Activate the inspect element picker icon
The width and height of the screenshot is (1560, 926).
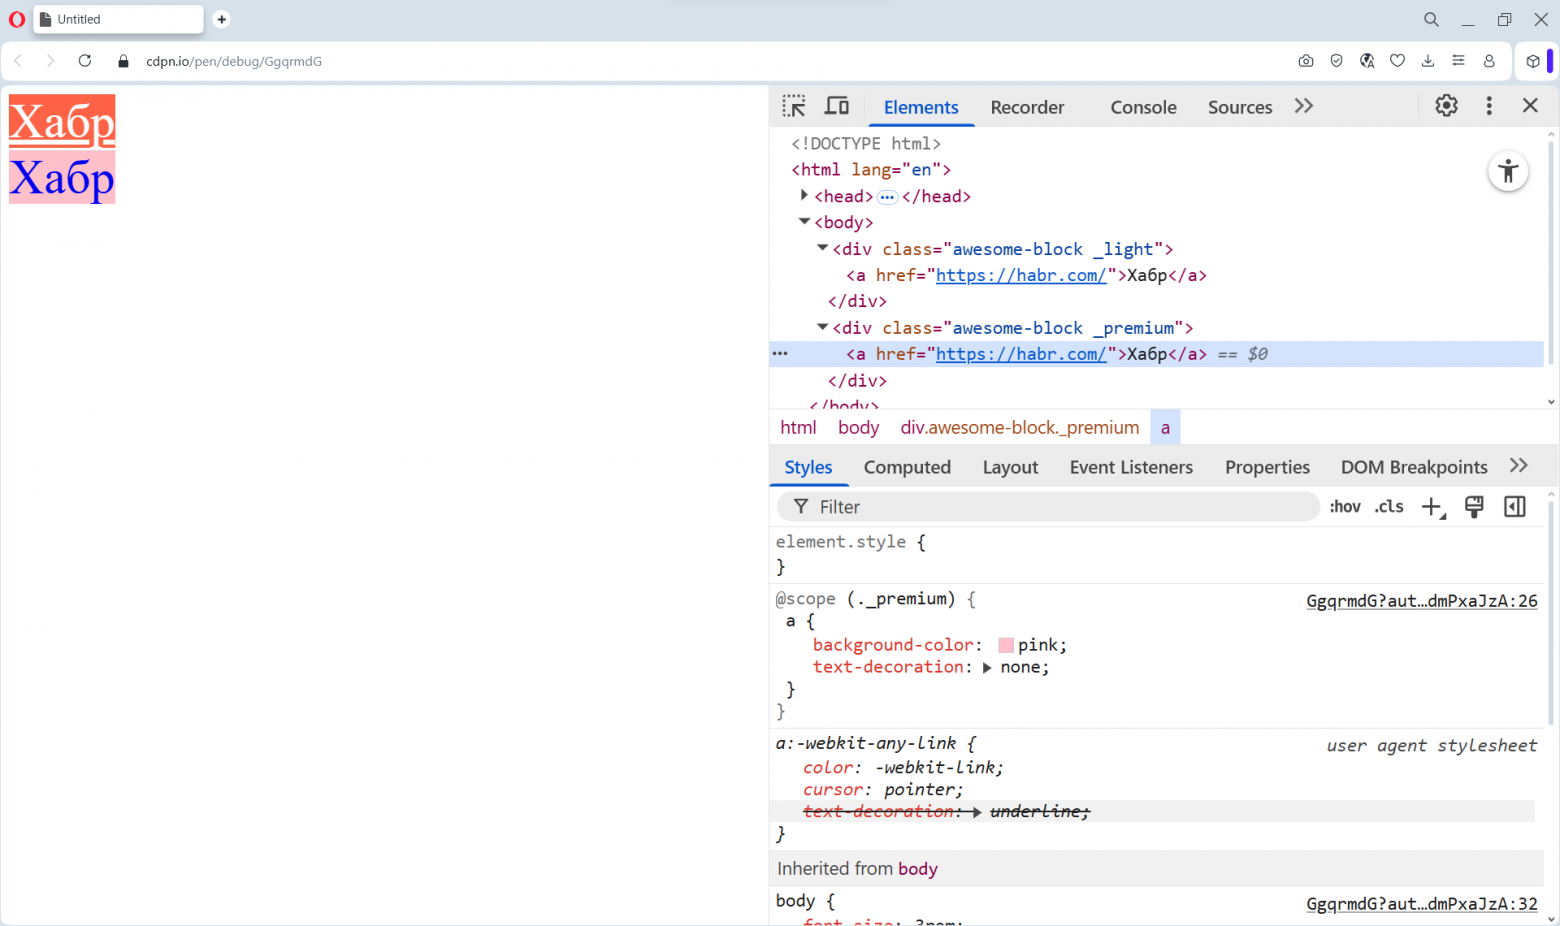tap(794, 106)
